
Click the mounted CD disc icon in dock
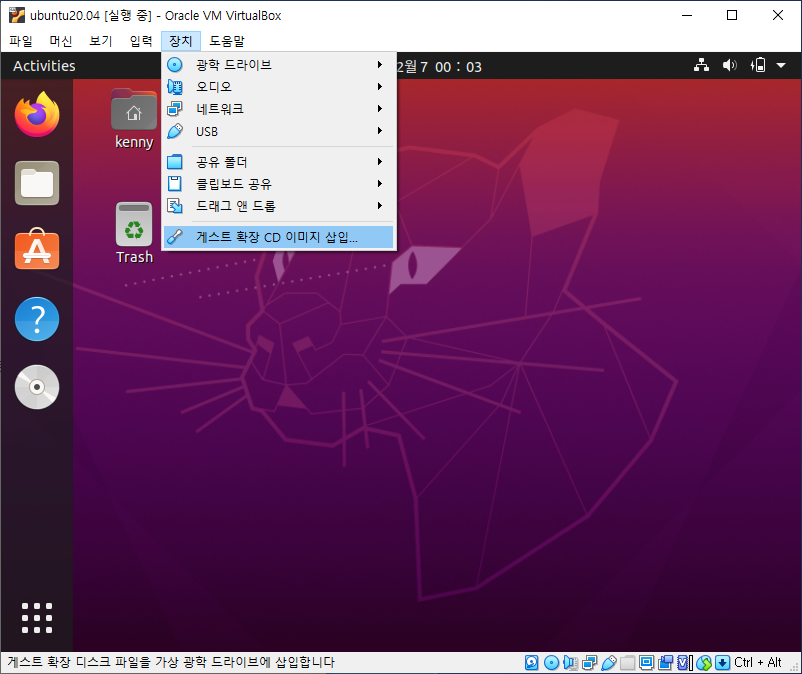click(x=37, y=387)
